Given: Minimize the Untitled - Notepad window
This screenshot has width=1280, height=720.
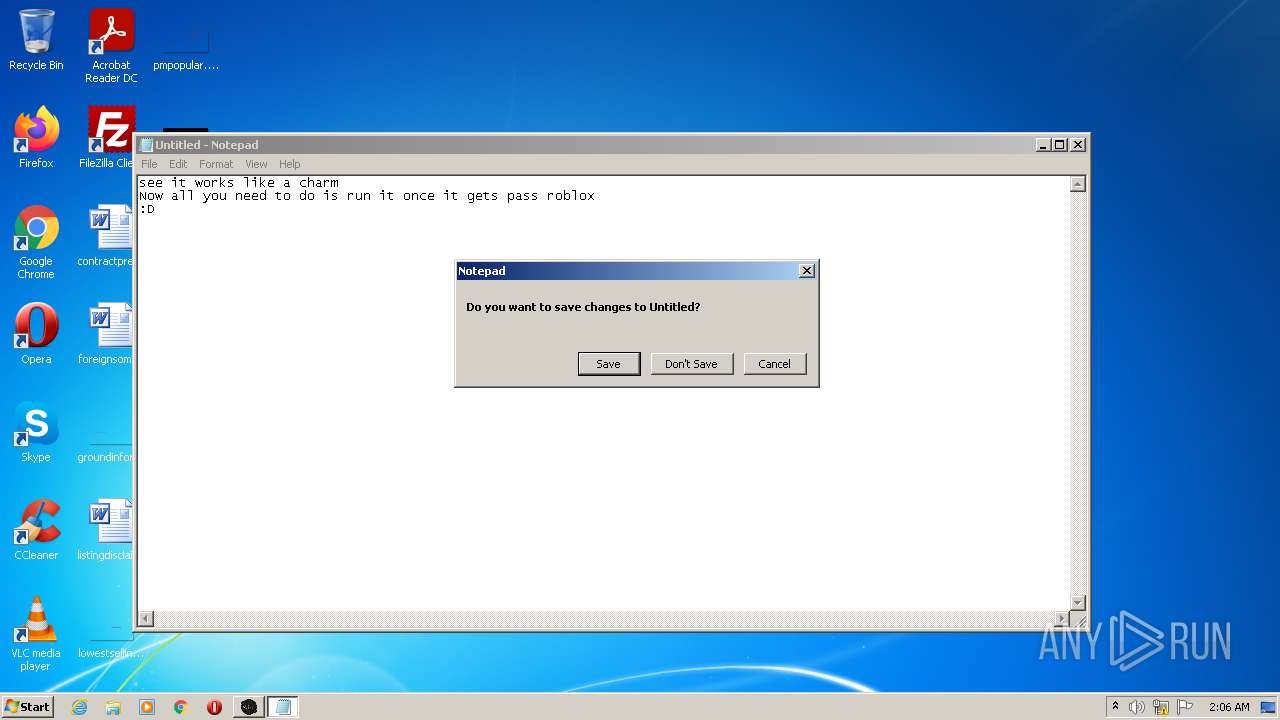Looking at the screenshot, I should (1044, 145).
